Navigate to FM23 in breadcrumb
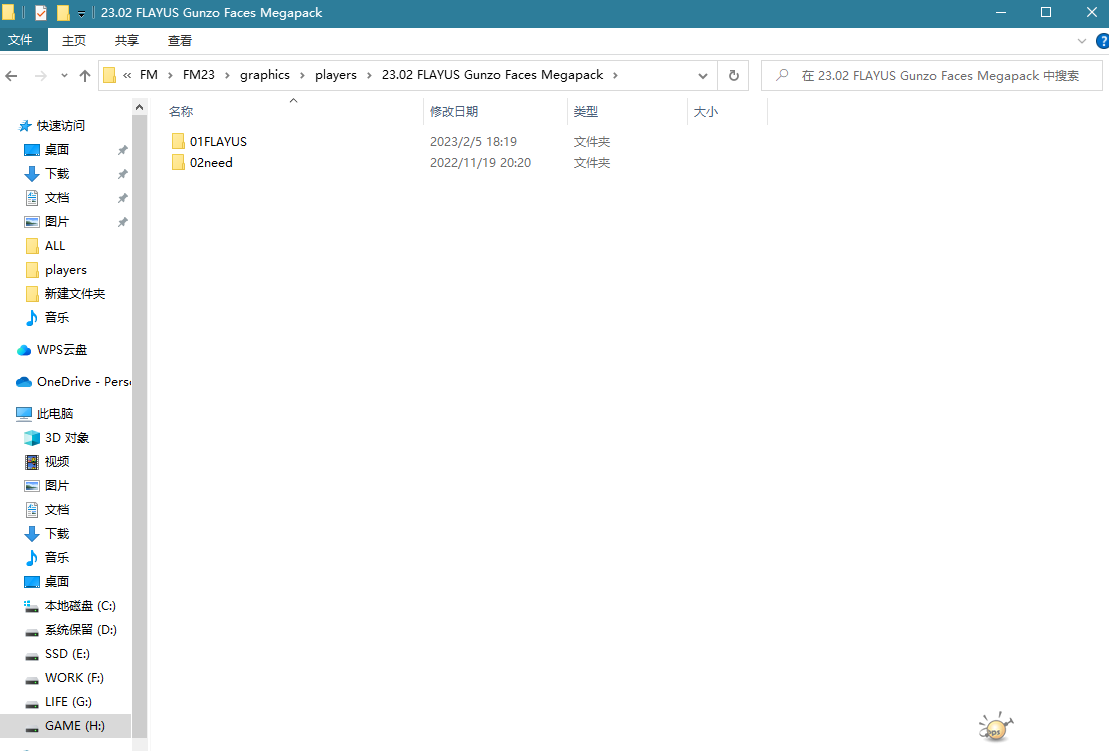The height and width of the screenshot is (751, 1109). 199,75
